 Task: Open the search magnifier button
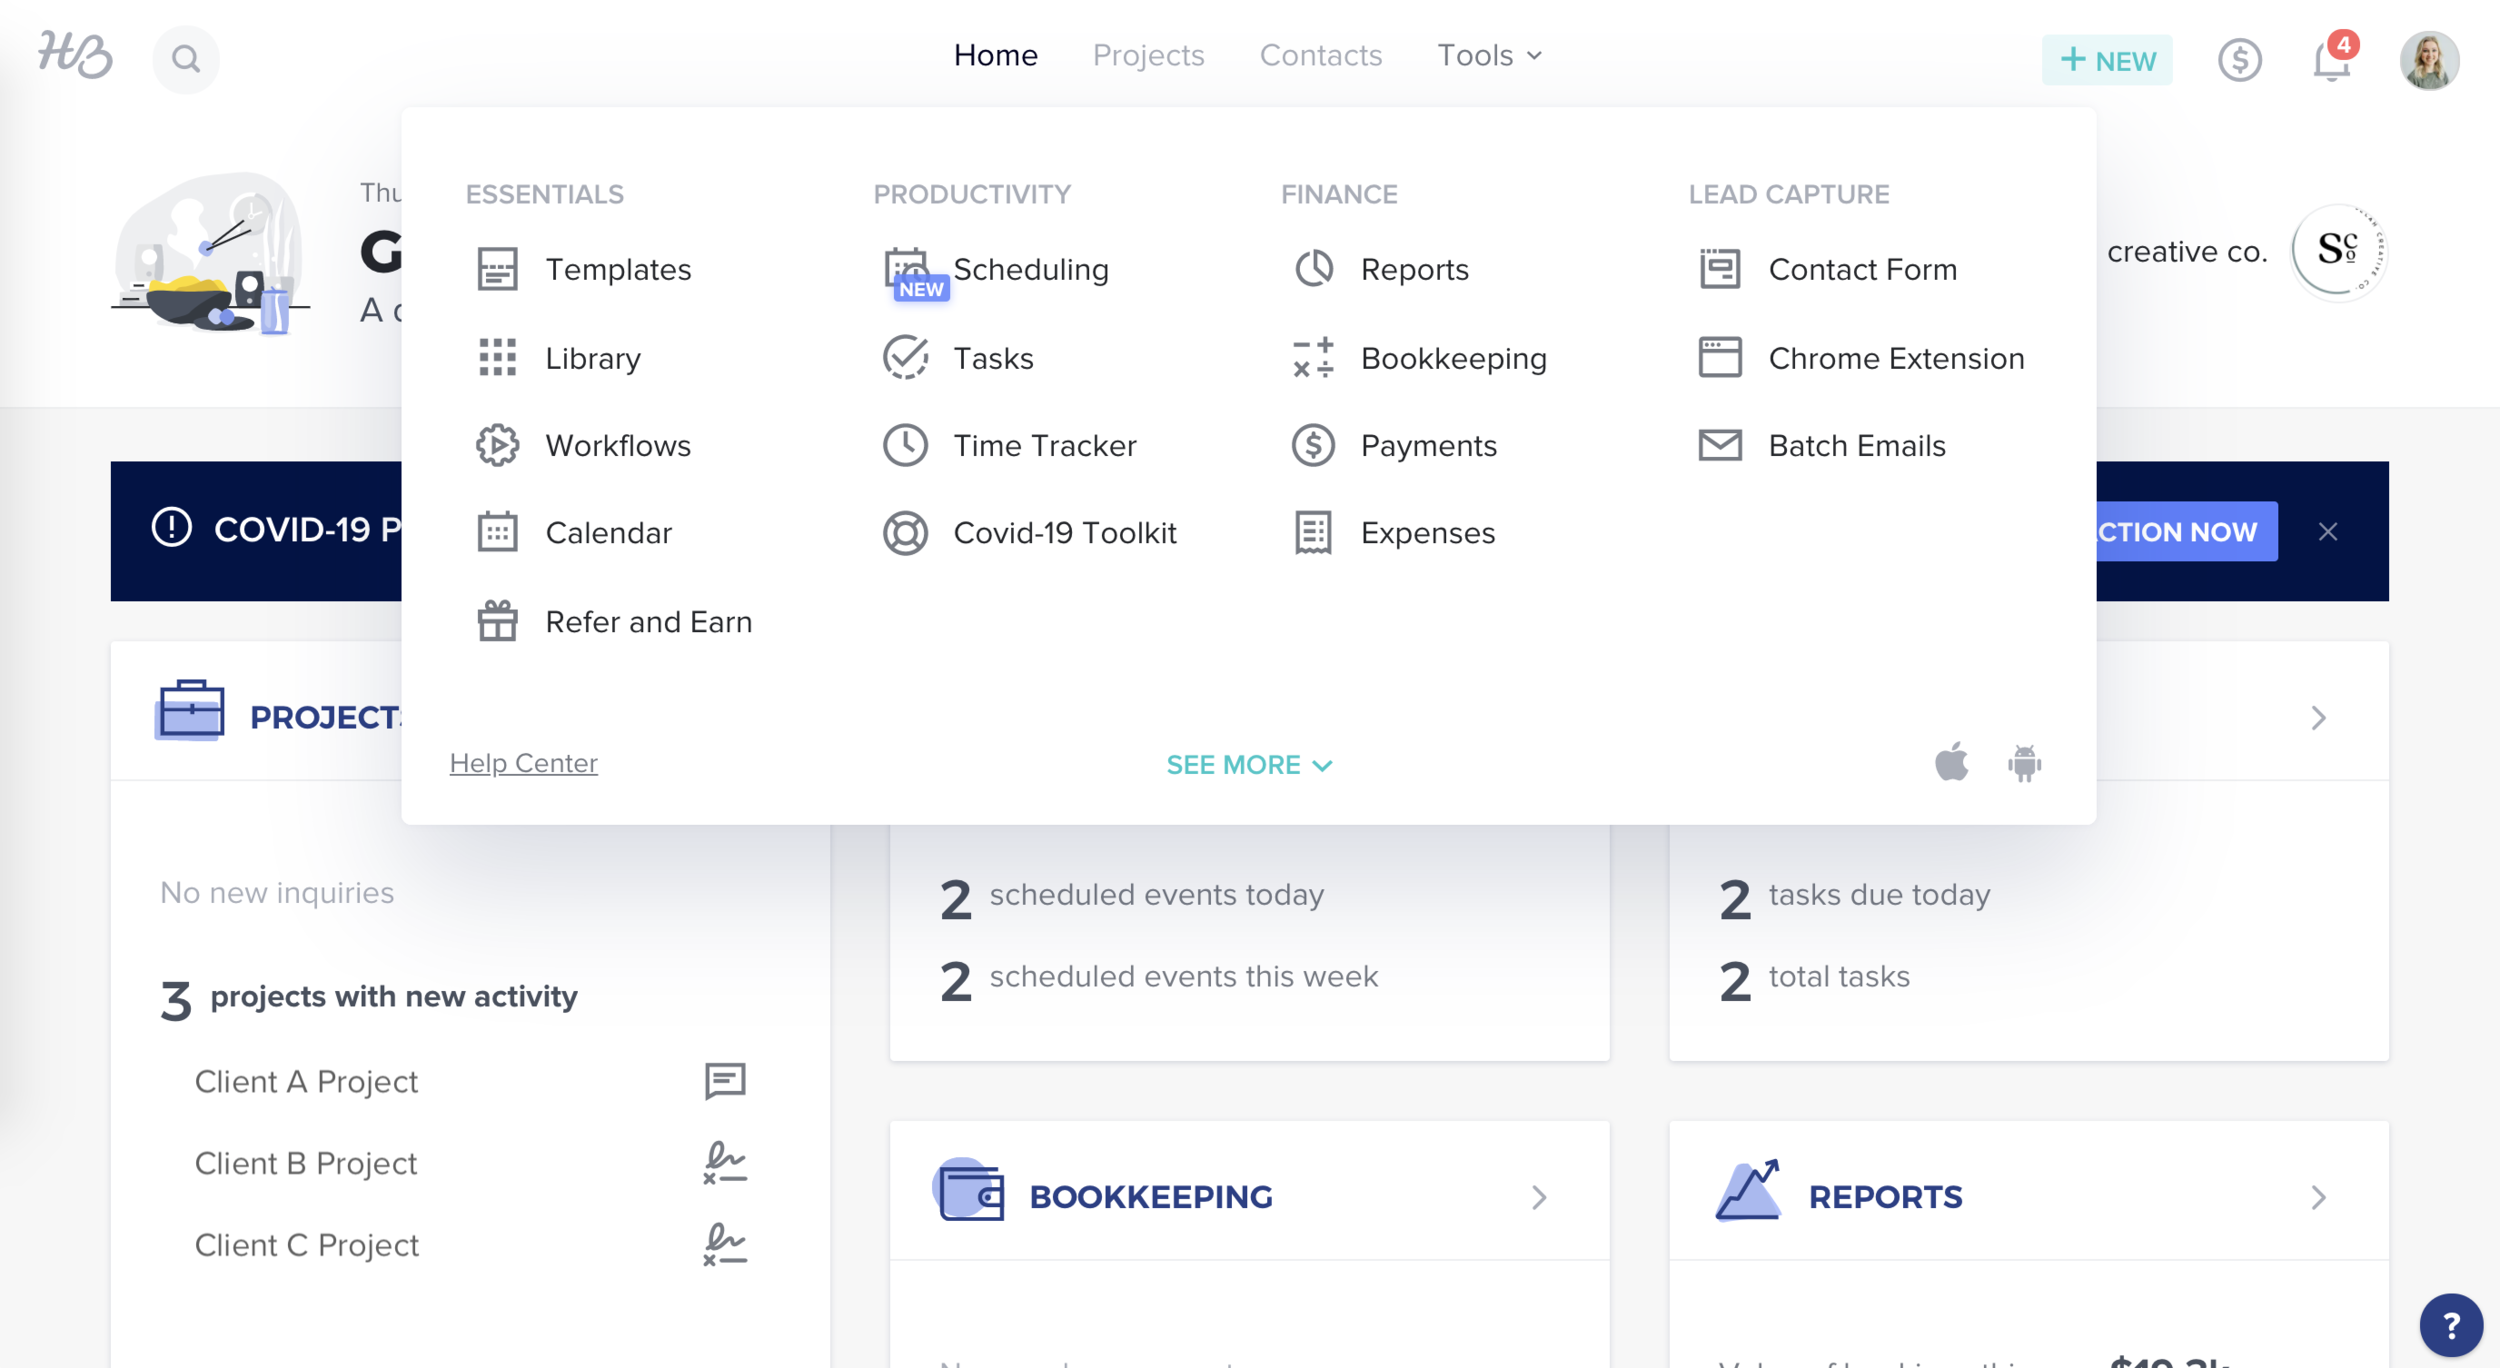(x=186, y=59)
